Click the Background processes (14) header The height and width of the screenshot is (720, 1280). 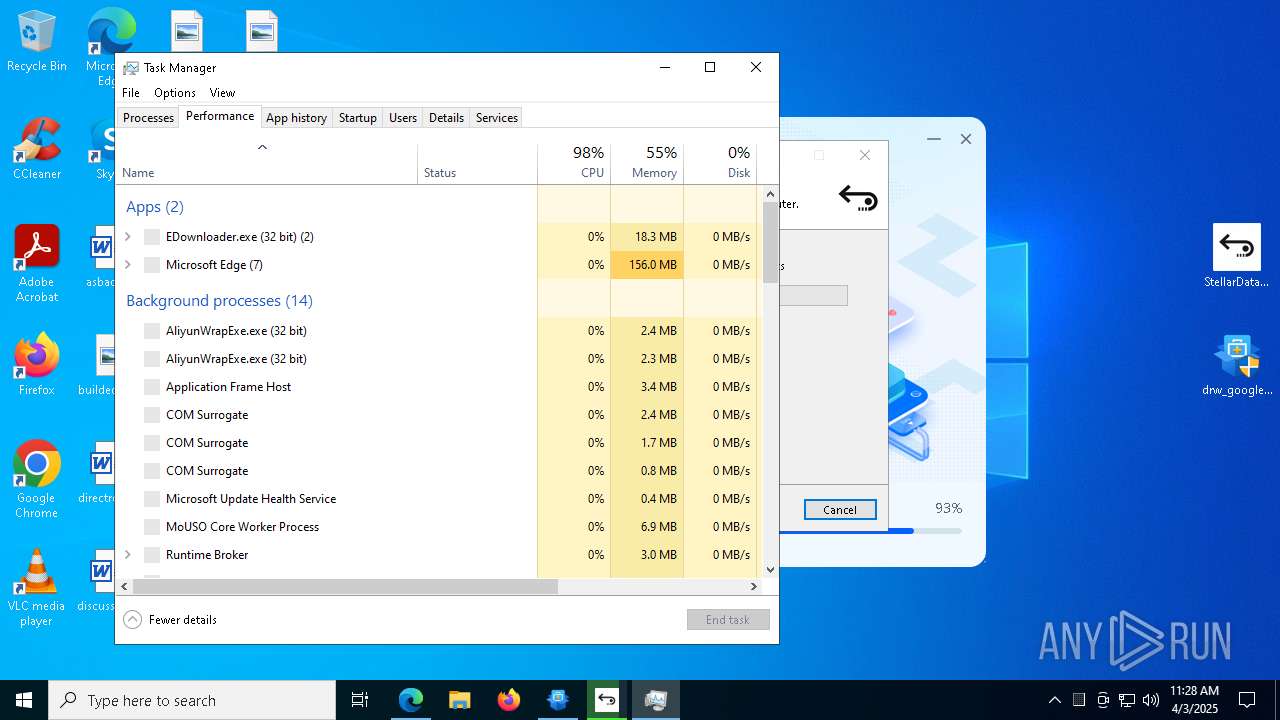coord(219,301)
